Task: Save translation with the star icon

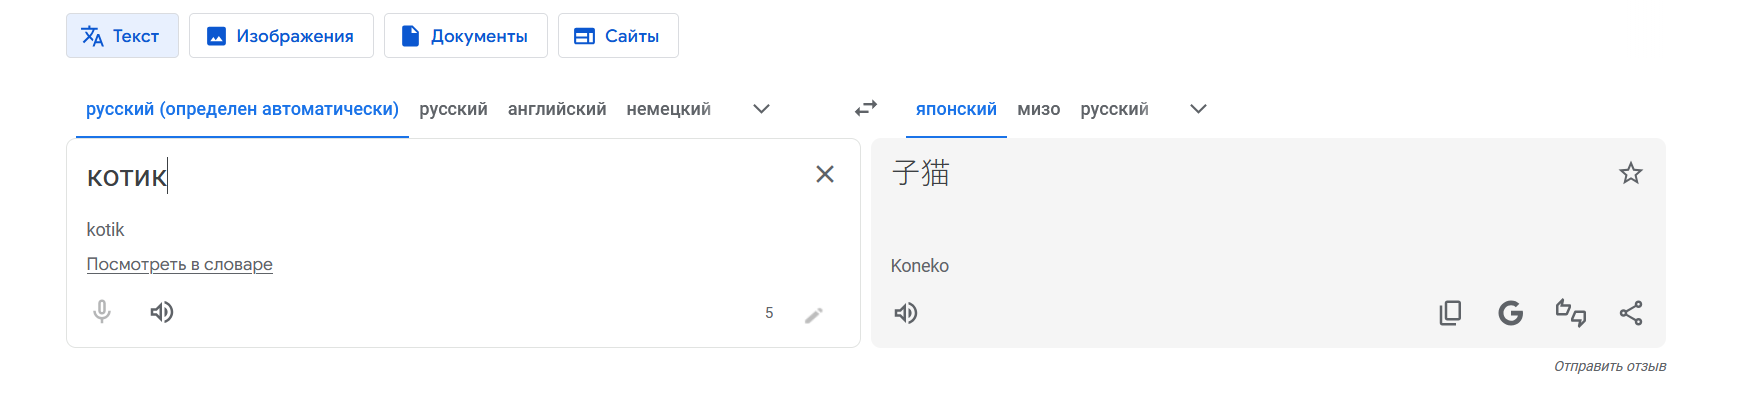Action: click(x=1631, y=174)
